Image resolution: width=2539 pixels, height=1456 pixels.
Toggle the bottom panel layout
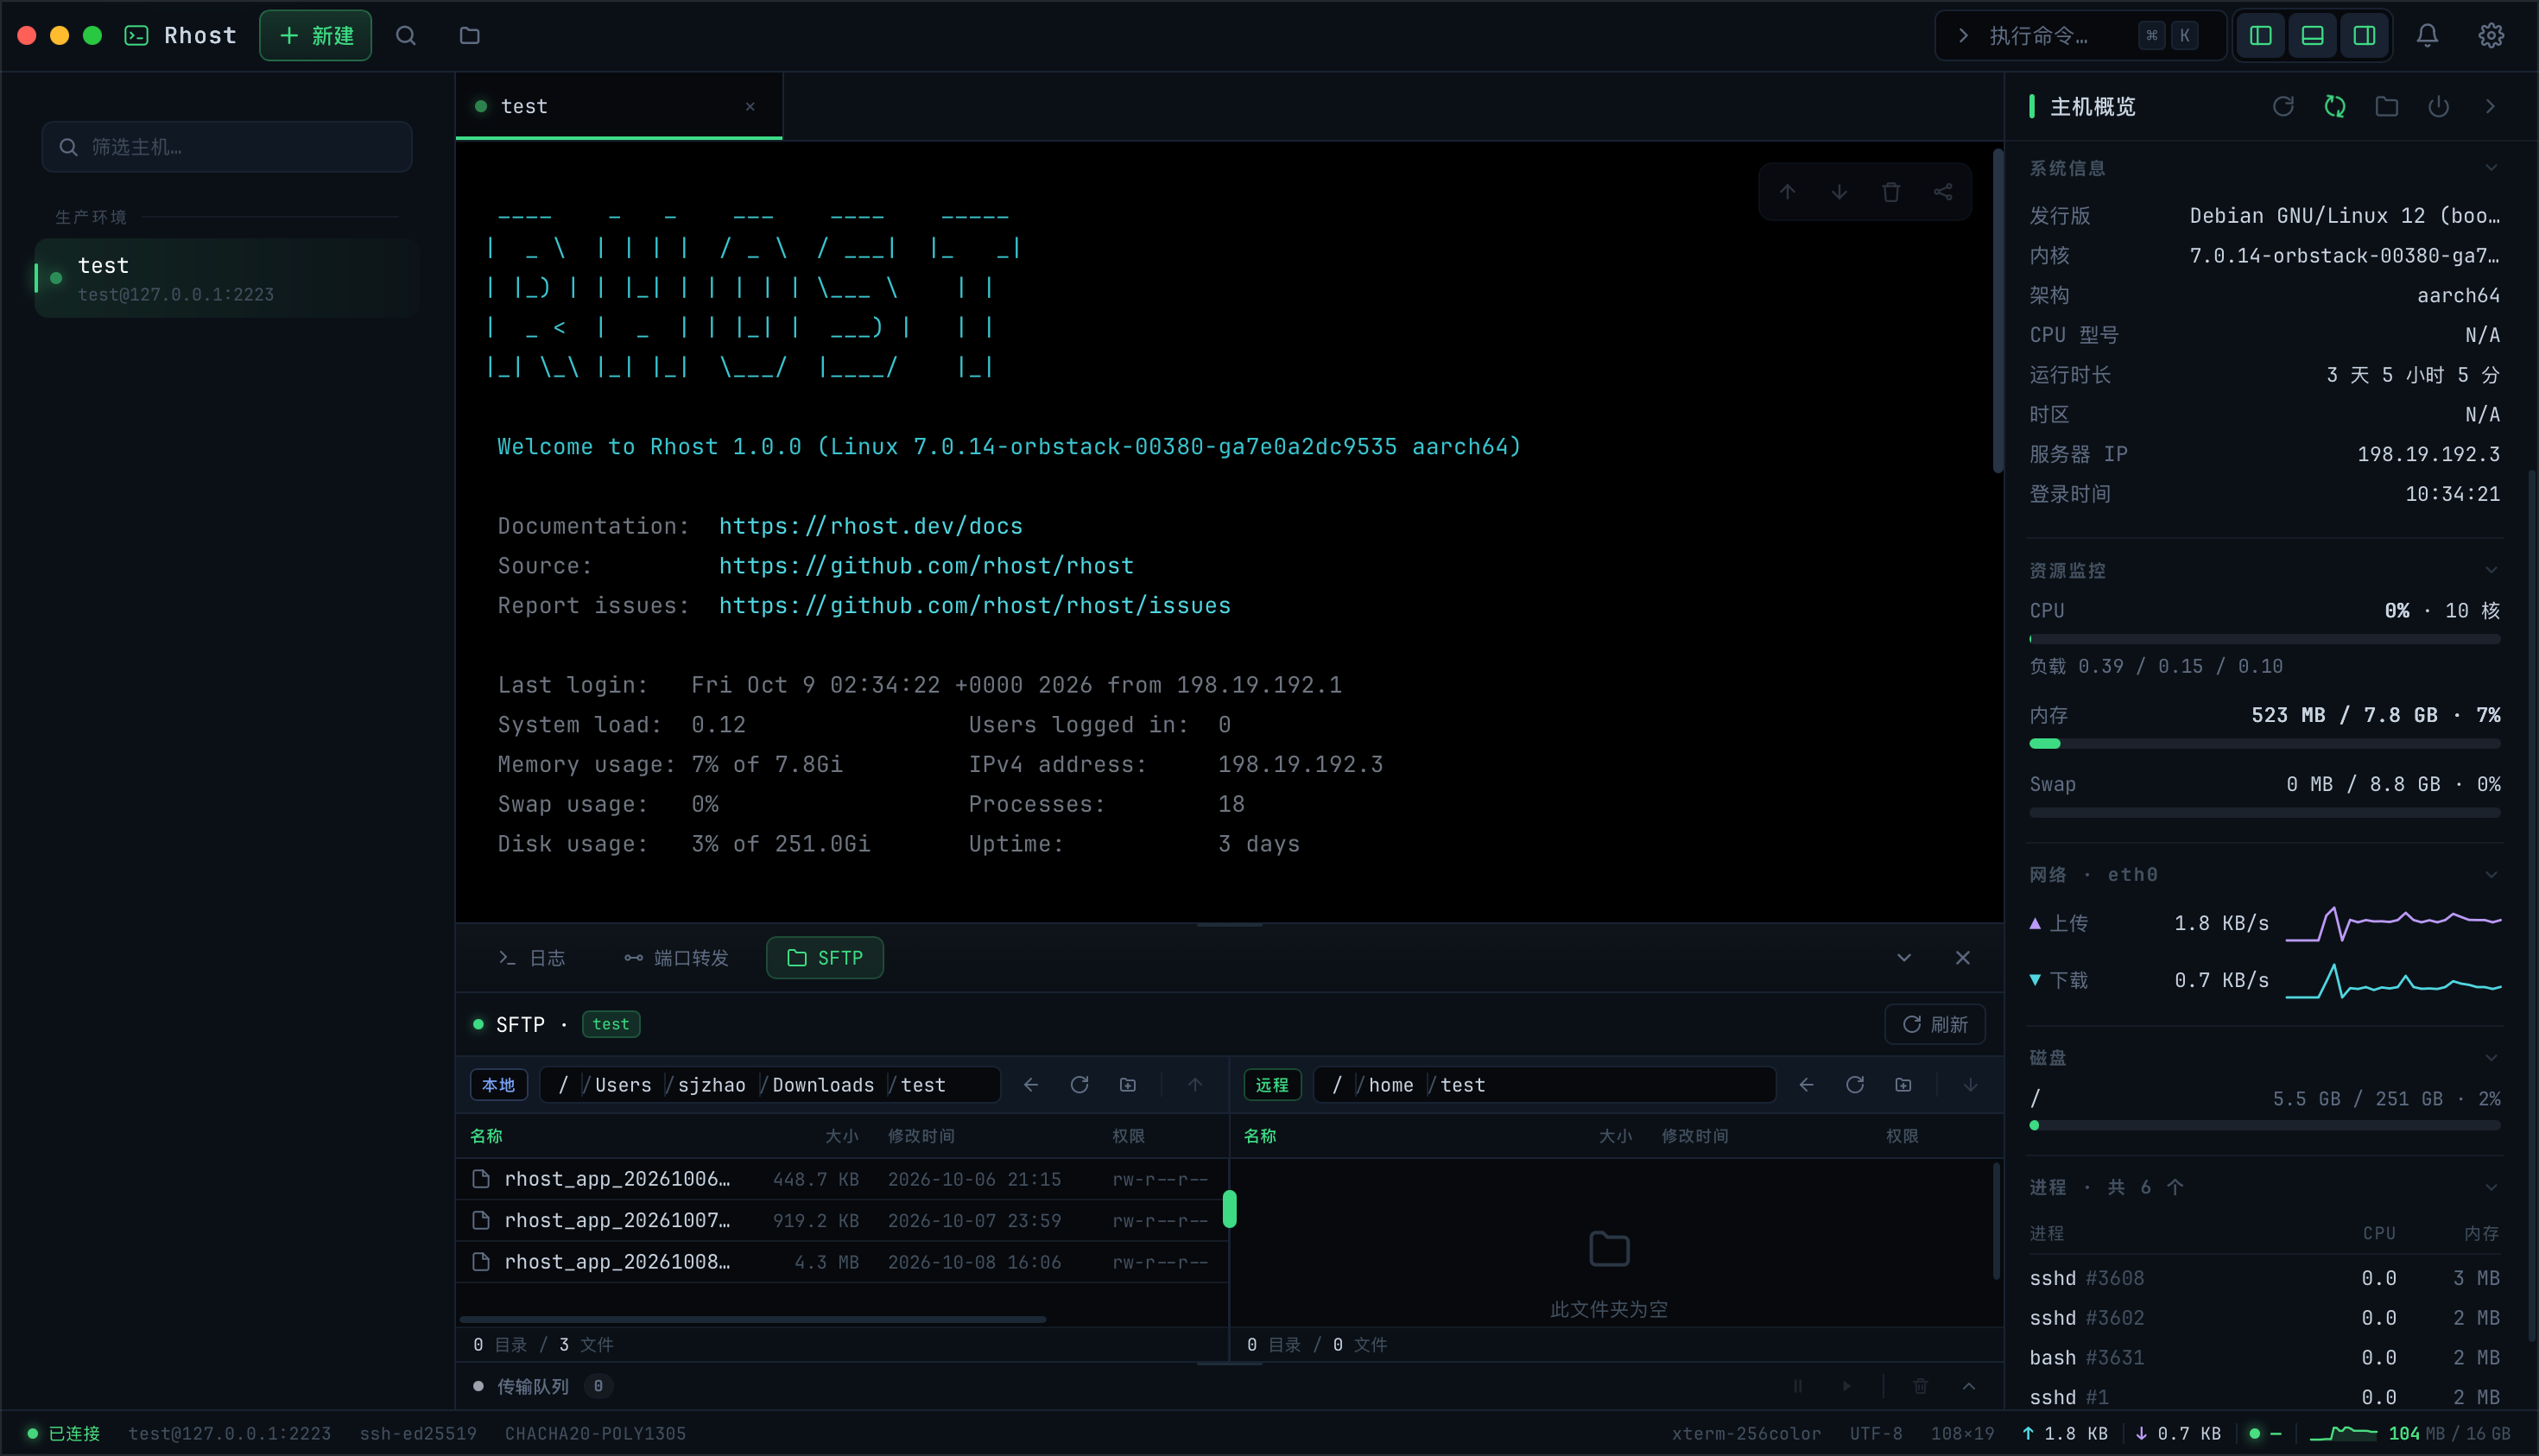click(x=2312, y=36)
